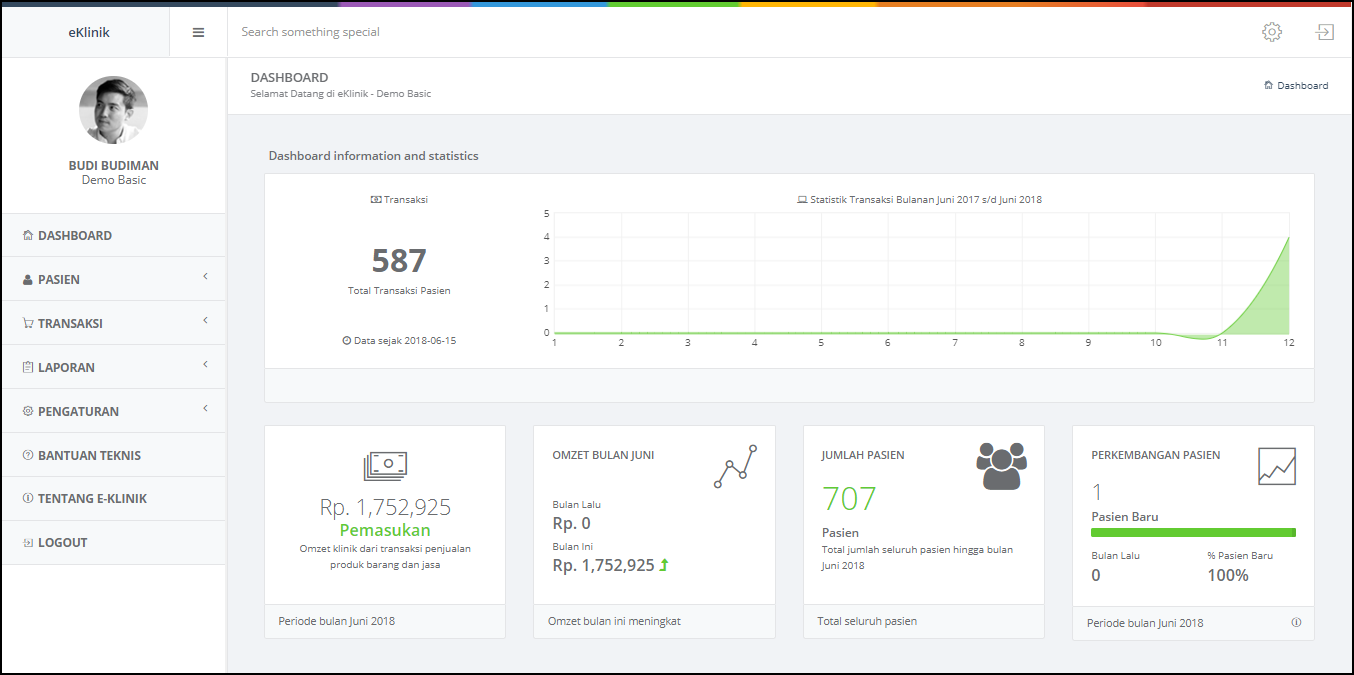Click the clipboard icon beside LAPORAN
The height and width of the screenshot is (675, 1354).
tap(28, 368)
